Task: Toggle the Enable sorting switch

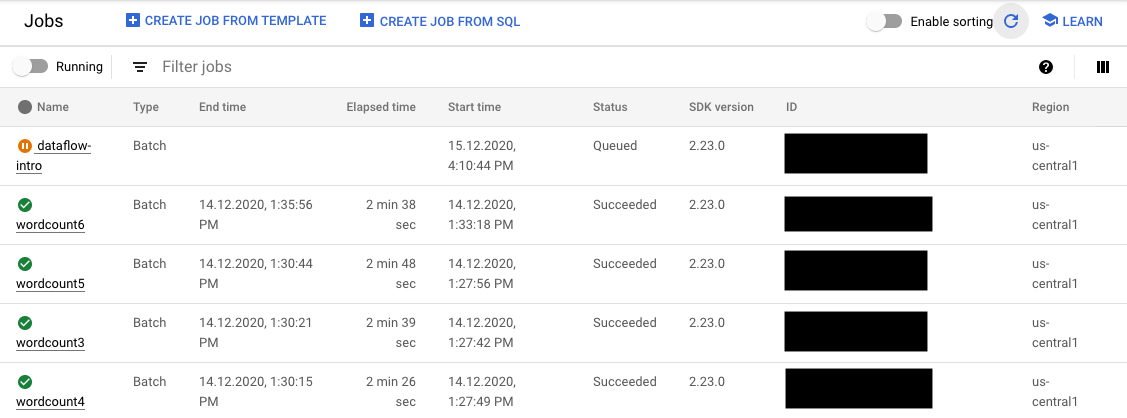Action: pyautogui.click(x=884, y=21)
